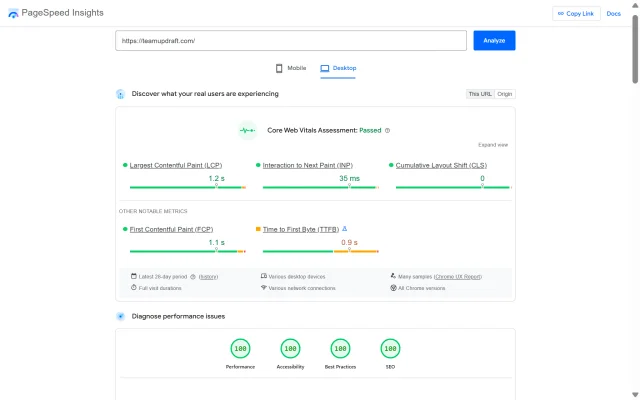Toggle data to Origin
This screenshot has width=640, height=400.
504,94
